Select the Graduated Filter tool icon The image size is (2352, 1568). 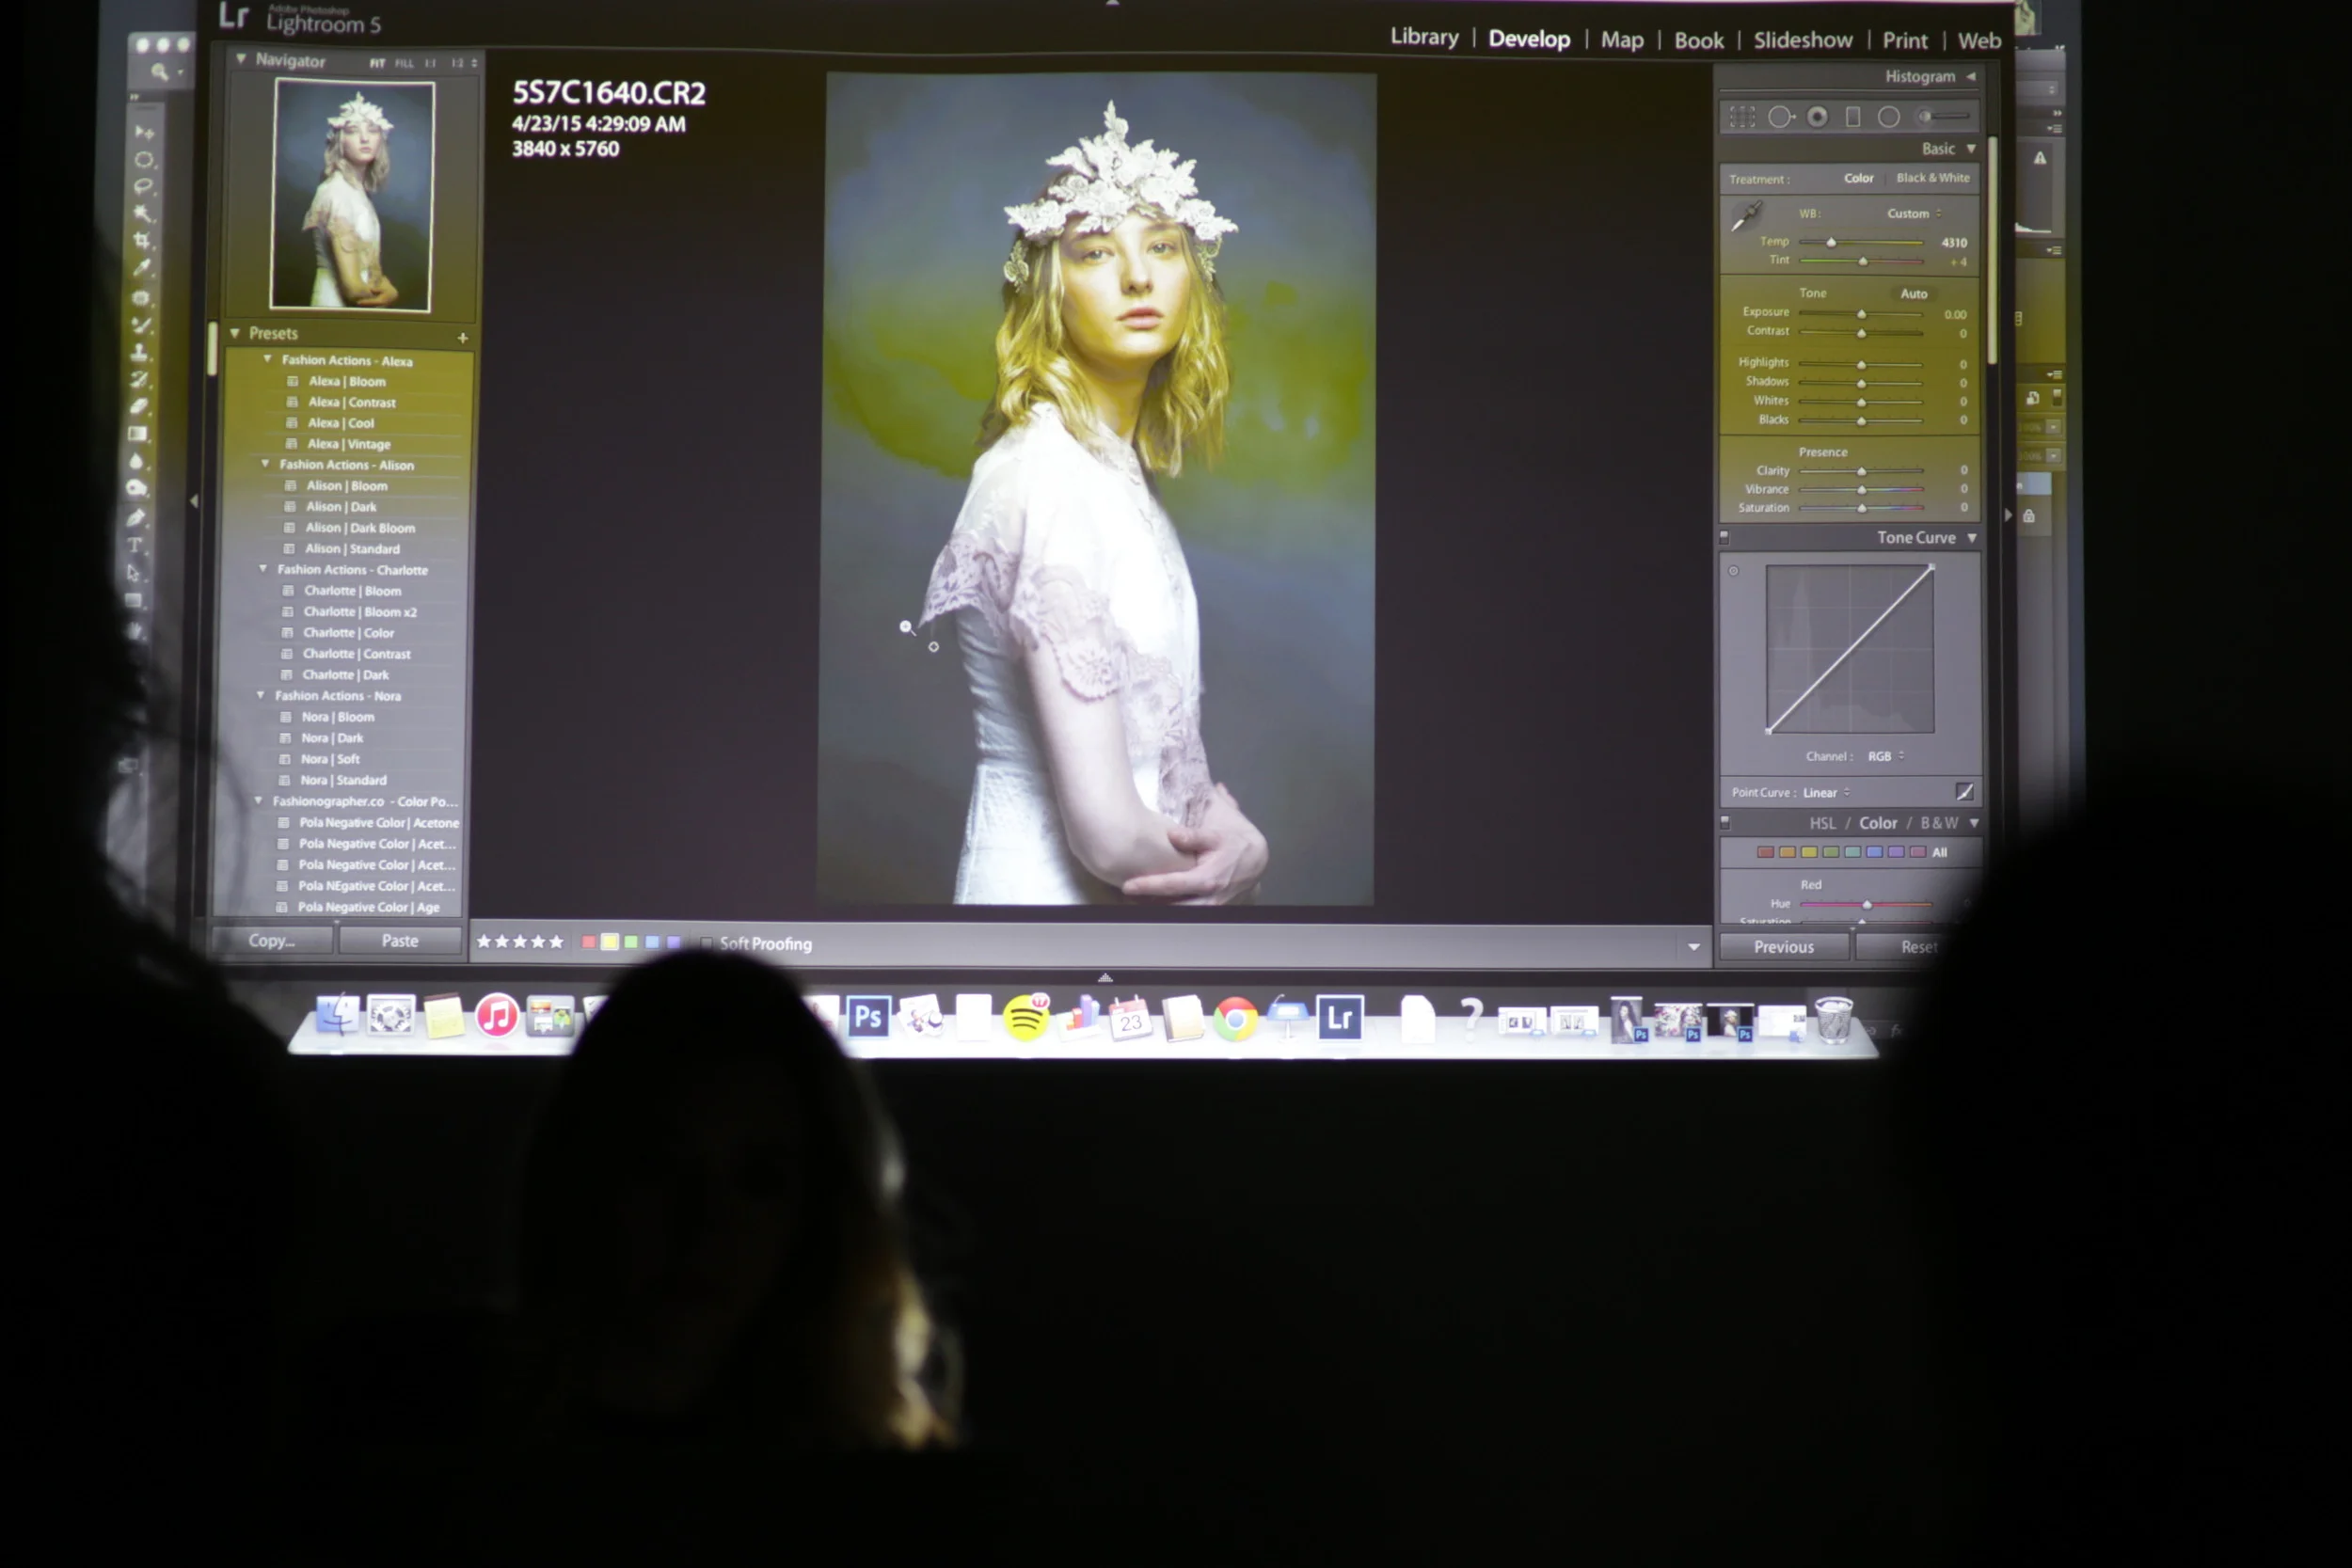pyautogui.click(x=1853, y=117)
